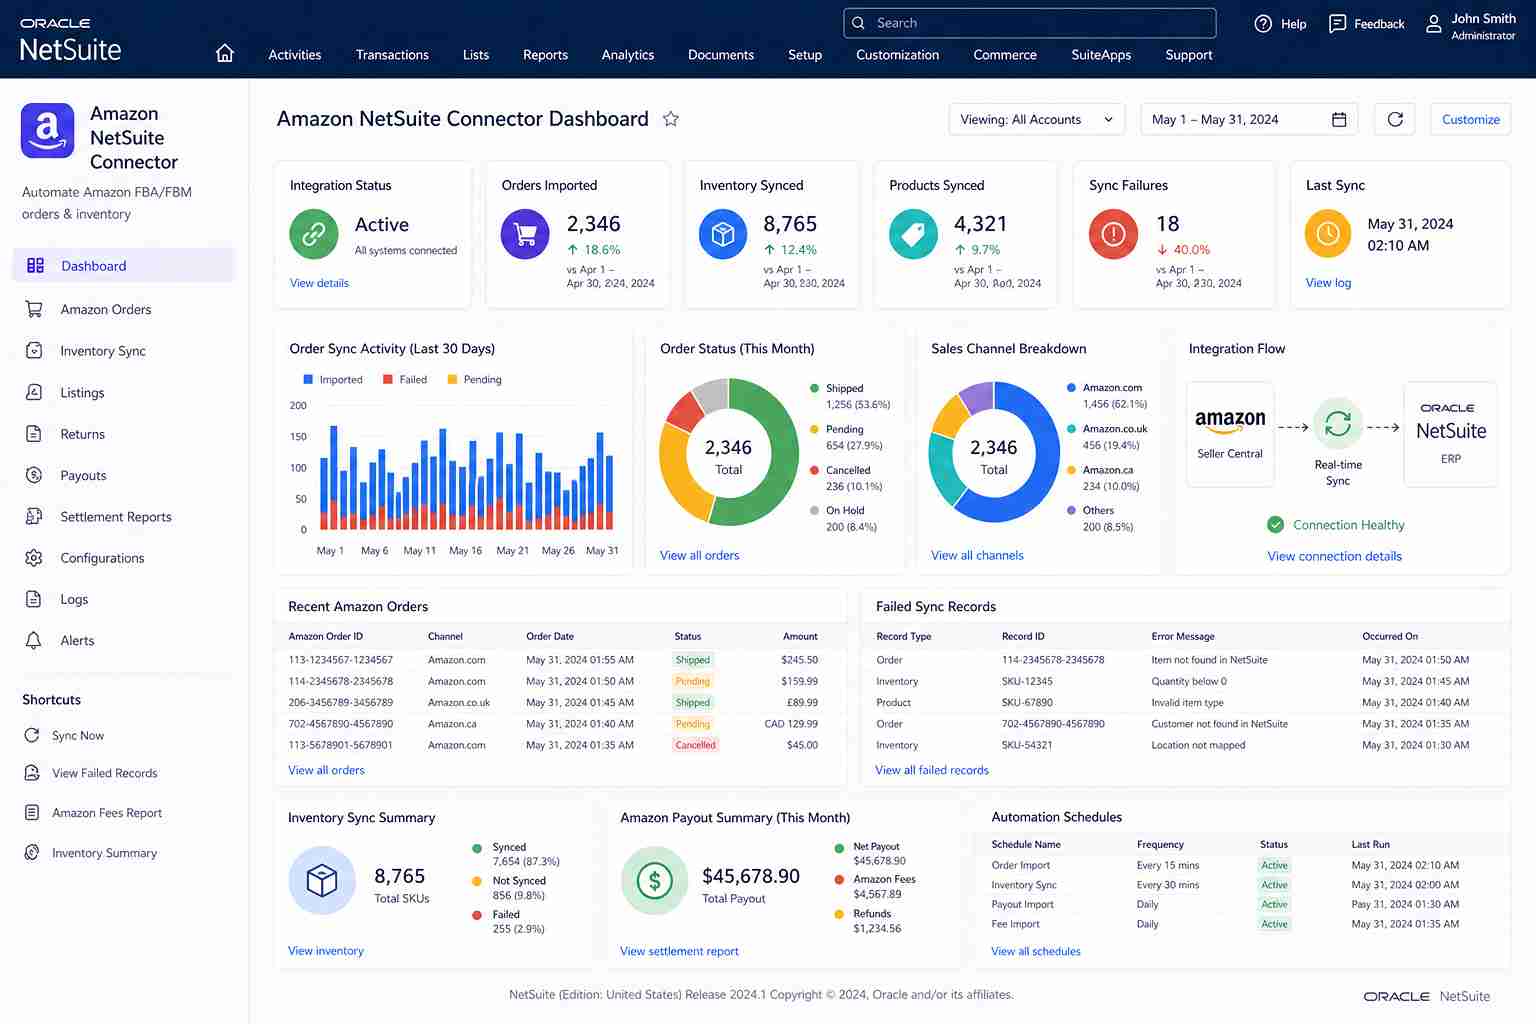The width and height of the screenshot is (1536, 1024).
Task: Click the yellow Last Sync clock icon
Action: pos(1328,234)
